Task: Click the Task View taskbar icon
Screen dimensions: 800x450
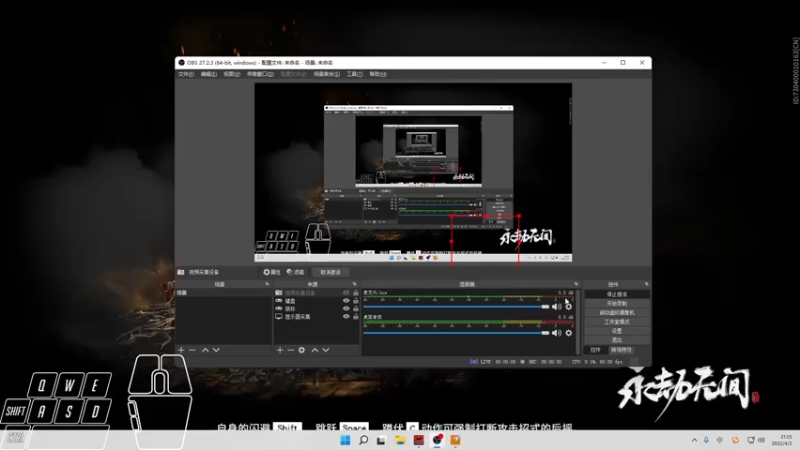Action: [x=381, y=440]
